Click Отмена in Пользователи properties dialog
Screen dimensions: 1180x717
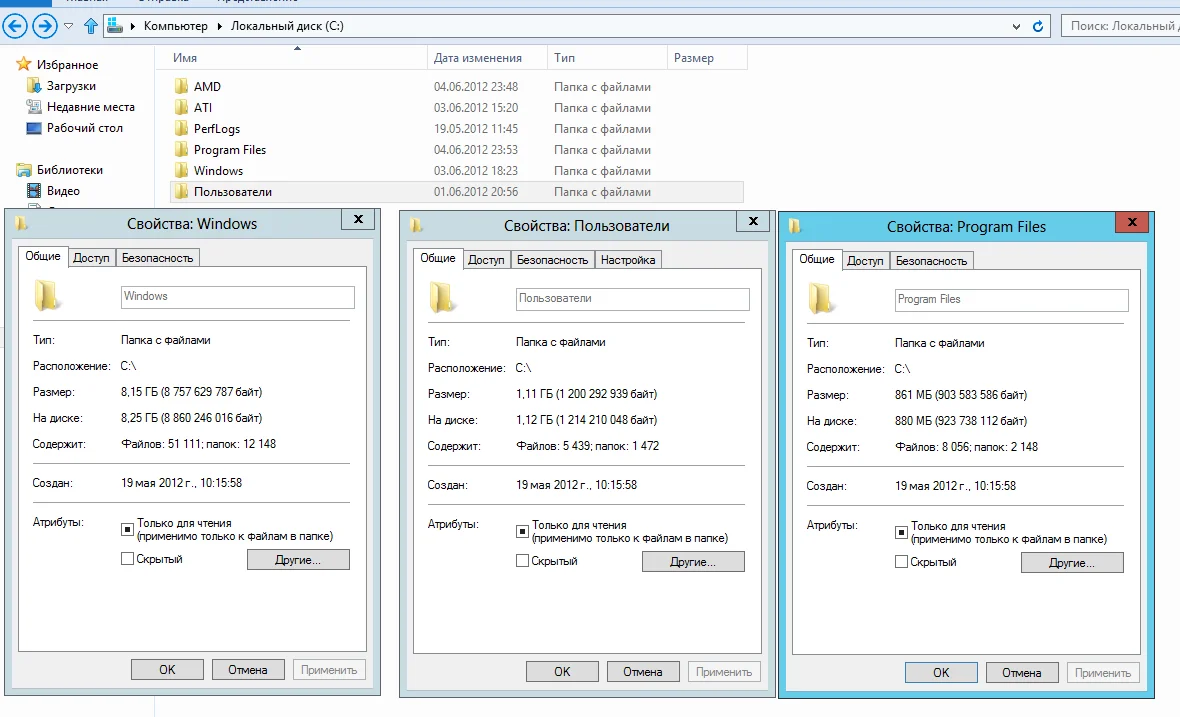[643, 672]
